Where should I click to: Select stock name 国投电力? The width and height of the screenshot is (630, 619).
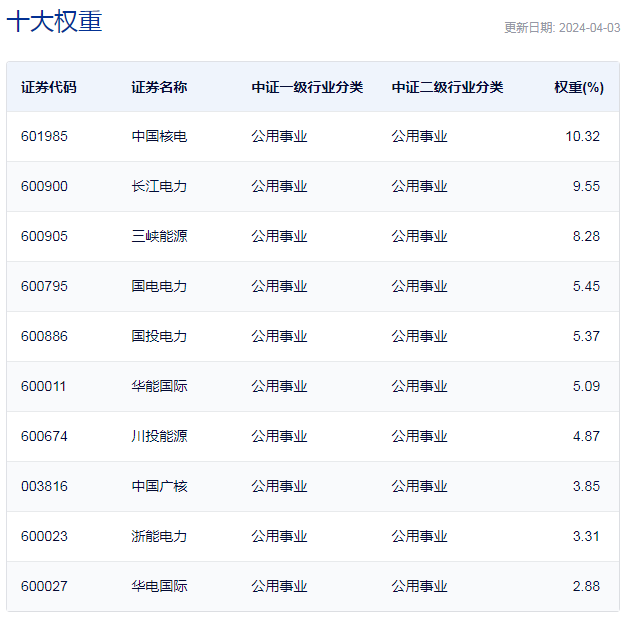159,336
